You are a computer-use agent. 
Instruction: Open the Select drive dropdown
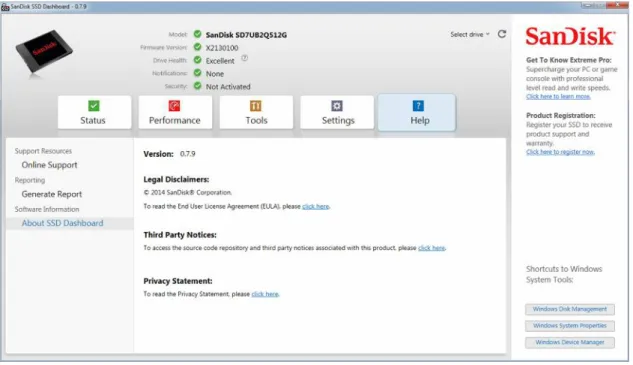tap(470, 35)
